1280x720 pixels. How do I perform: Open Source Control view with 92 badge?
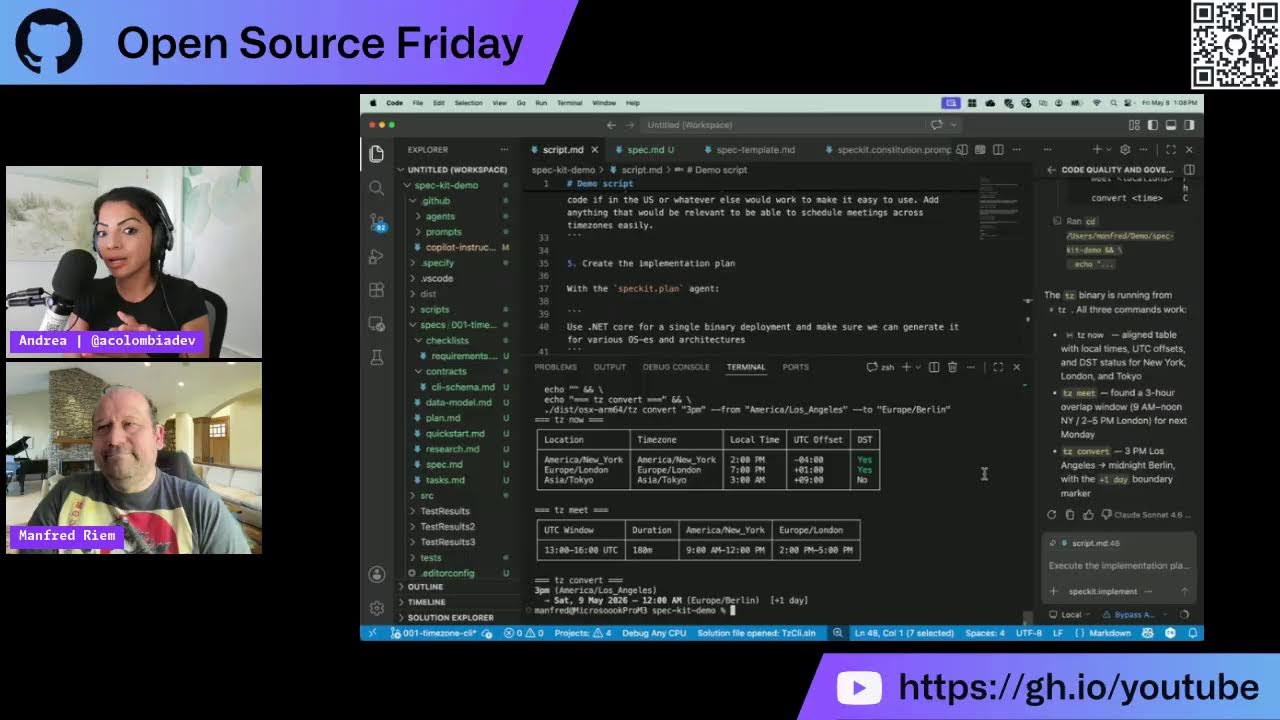[x=376, y=222]
